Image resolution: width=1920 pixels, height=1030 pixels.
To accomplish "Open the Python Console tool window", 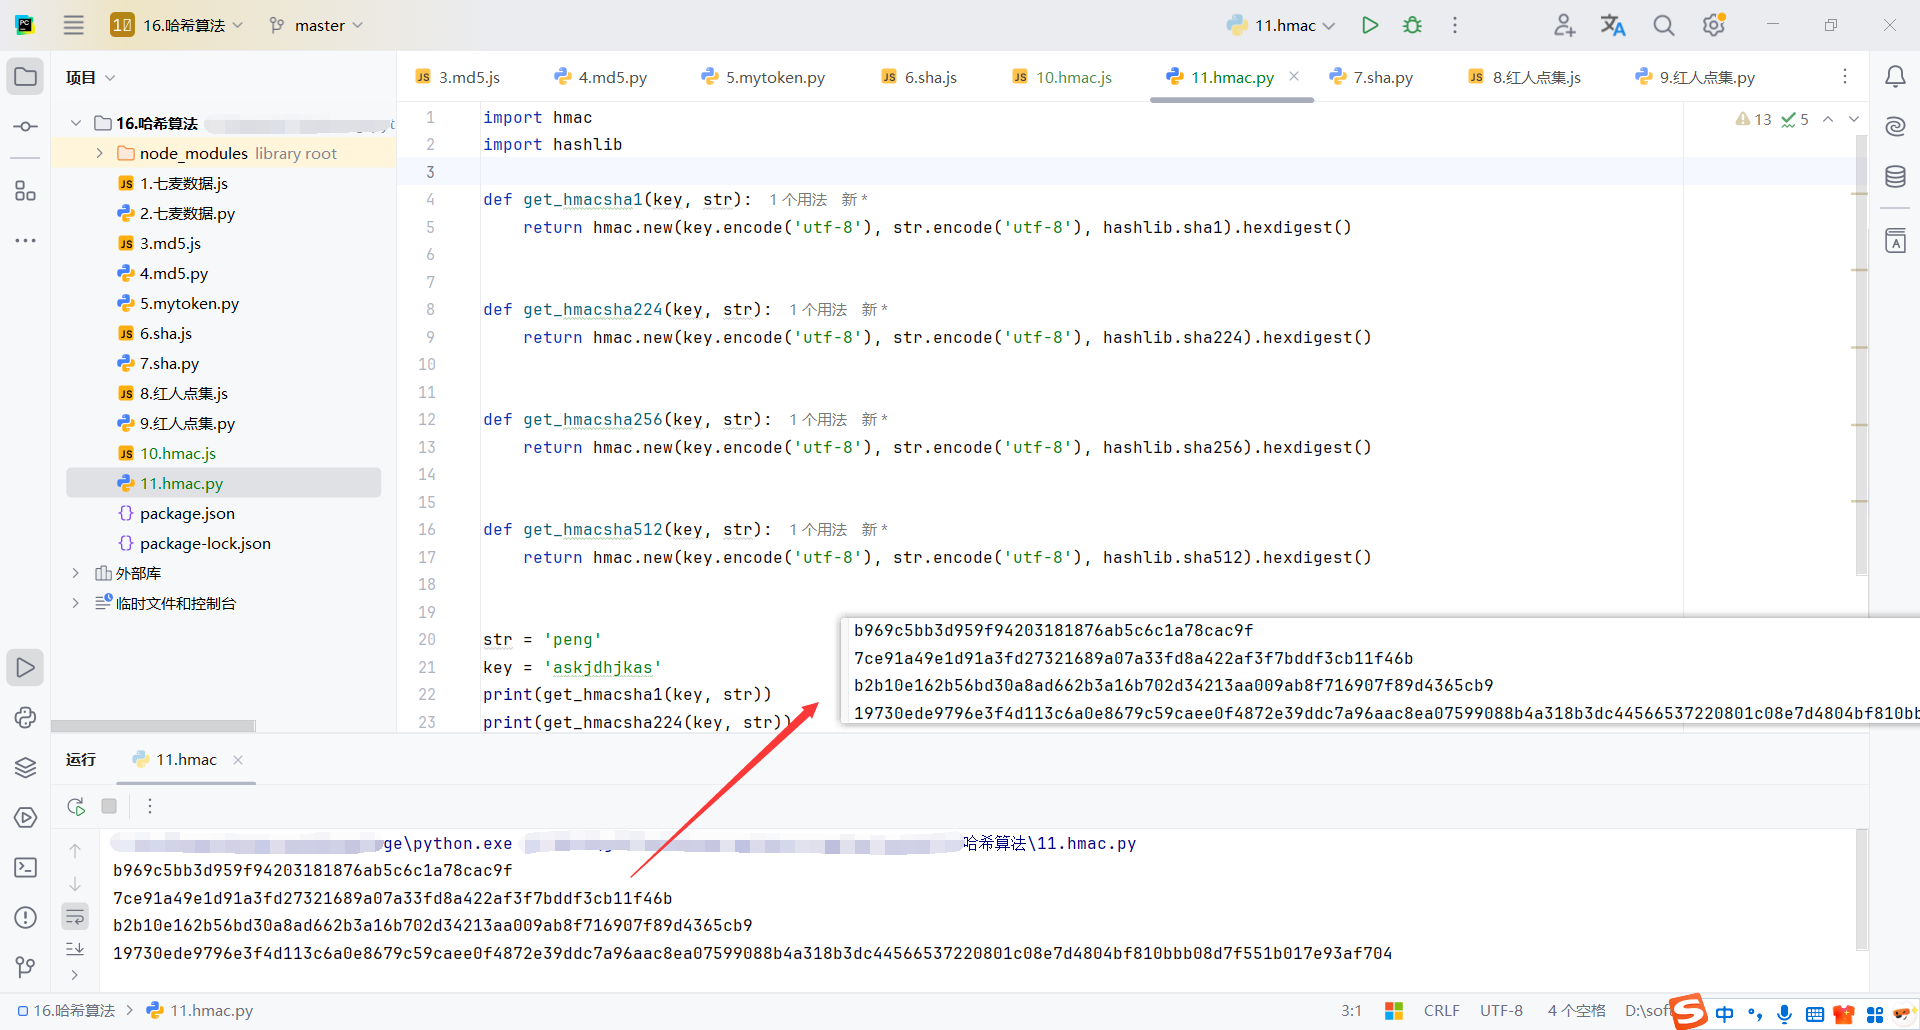I will 25,717.
